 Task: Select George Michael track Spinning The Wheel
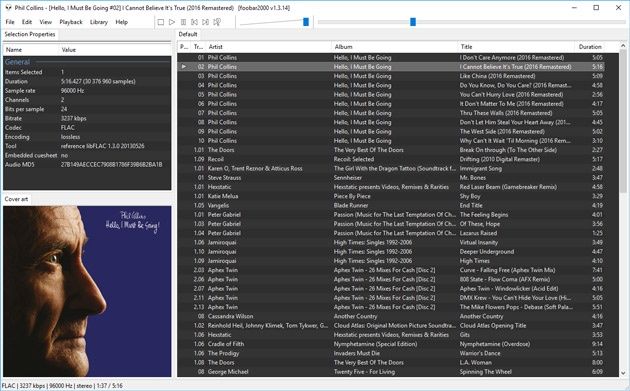tap(391, 372)
